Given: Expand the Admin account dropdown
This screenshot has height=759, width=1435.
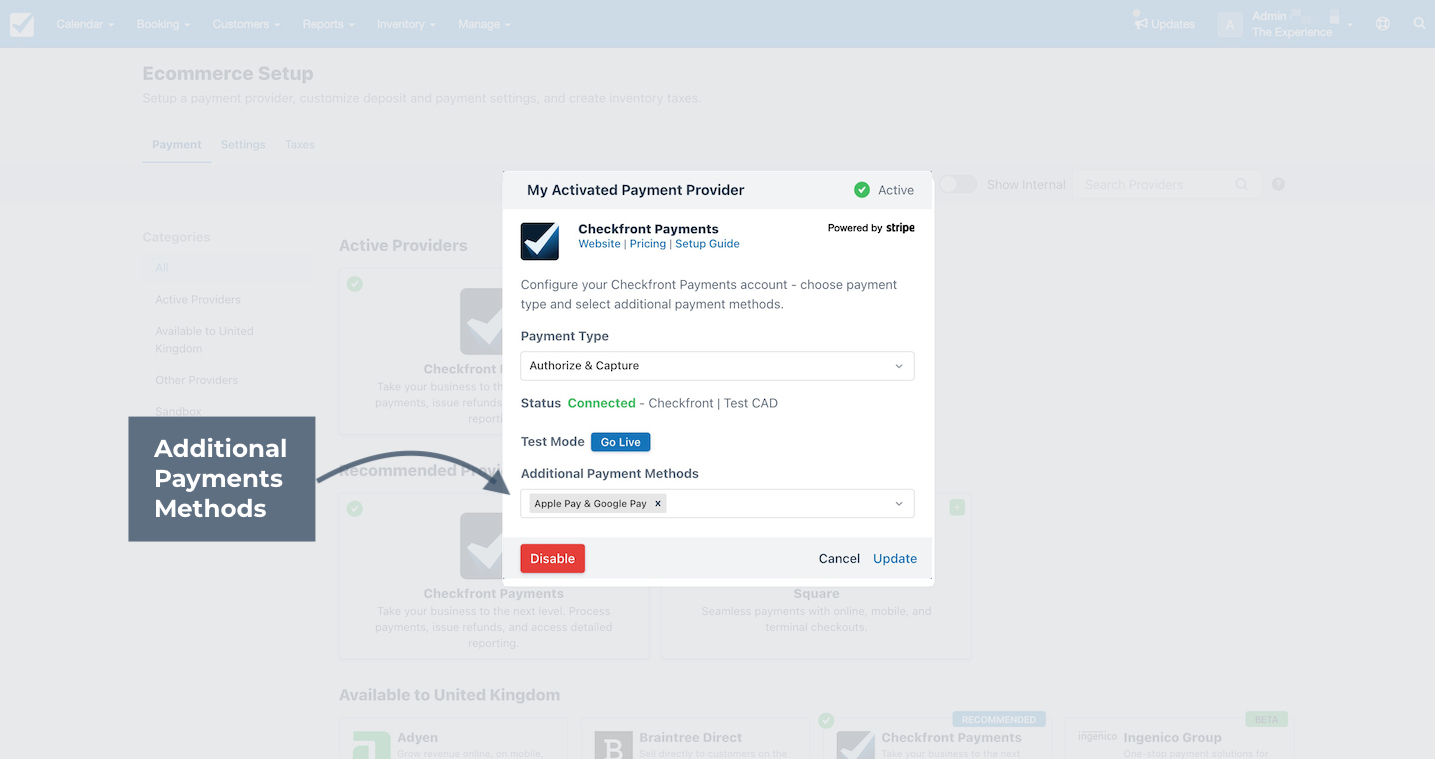Looking at the screenshot, I should 1349,25.
